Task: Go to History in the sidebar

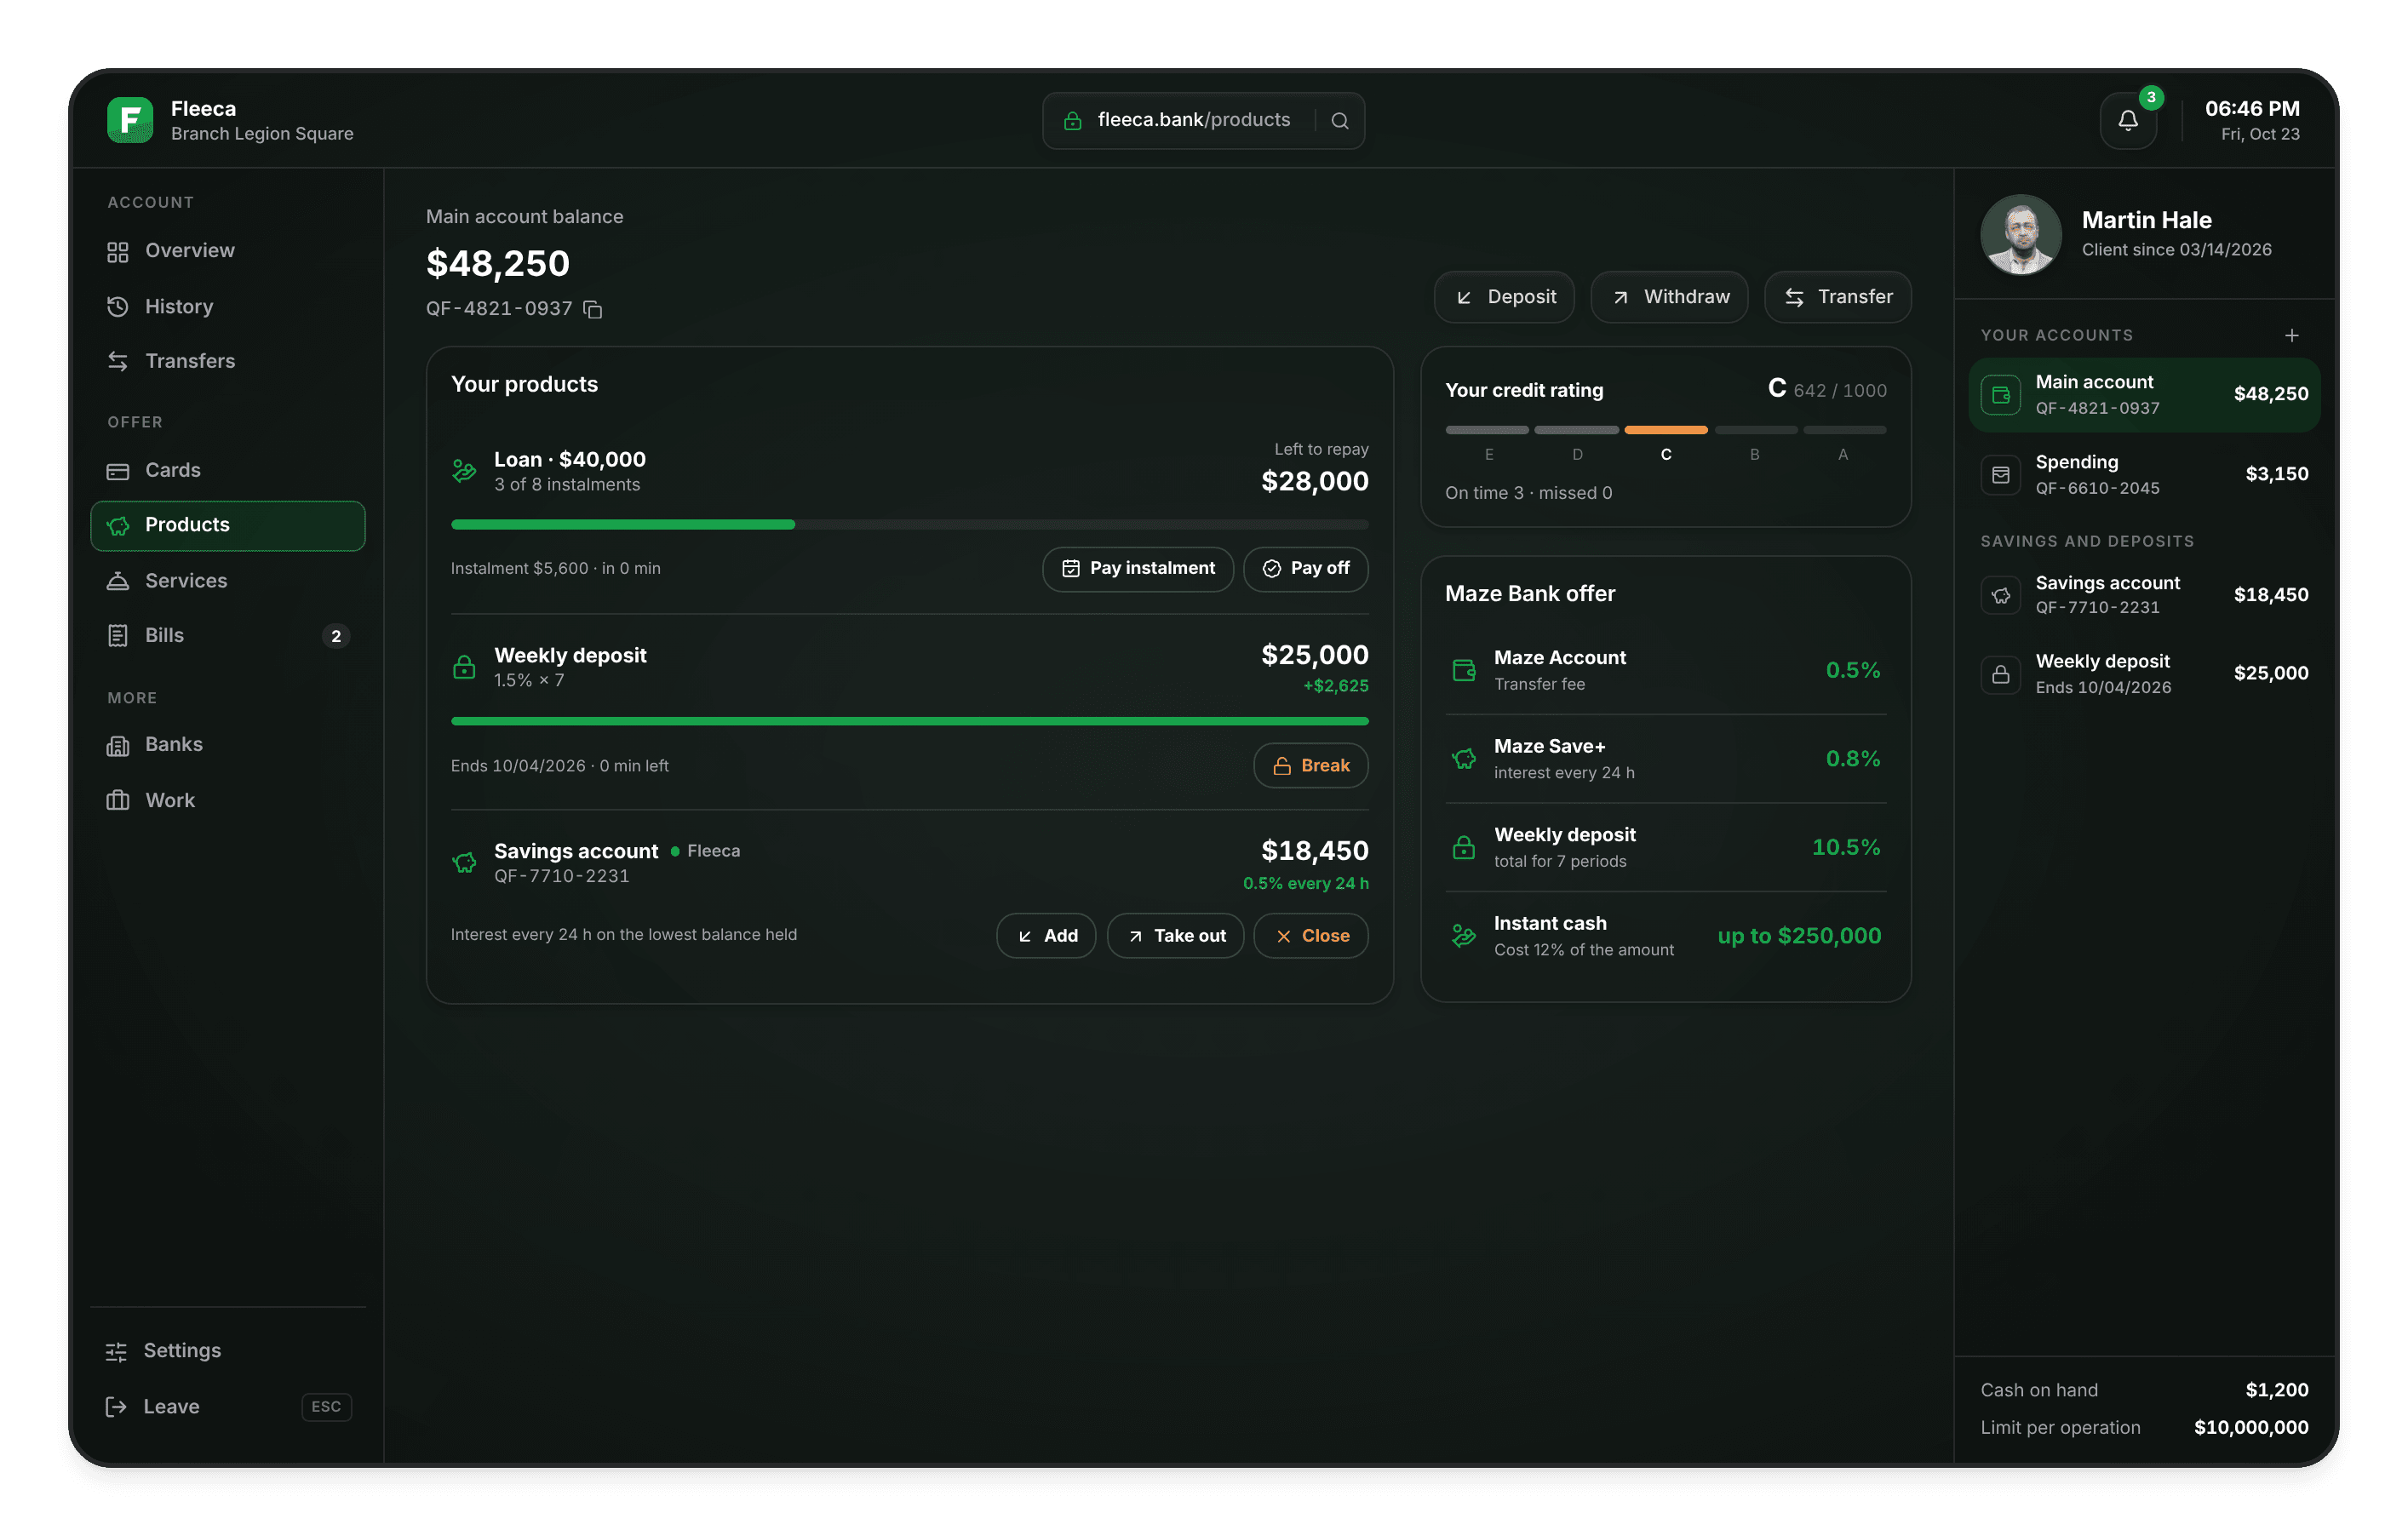Action: point(228,307)
